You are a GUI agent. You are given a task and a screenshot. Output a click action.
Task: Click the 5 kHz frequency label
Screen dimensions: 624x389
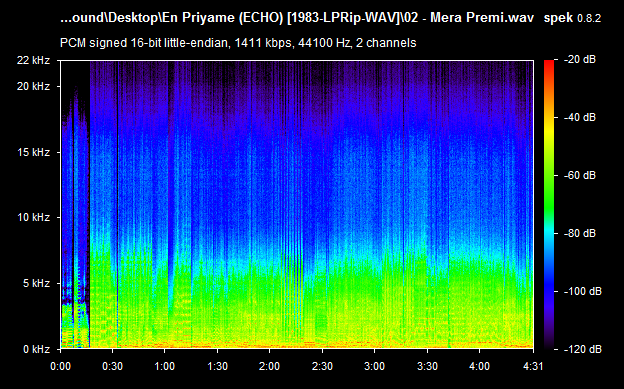tap(36, 283)
